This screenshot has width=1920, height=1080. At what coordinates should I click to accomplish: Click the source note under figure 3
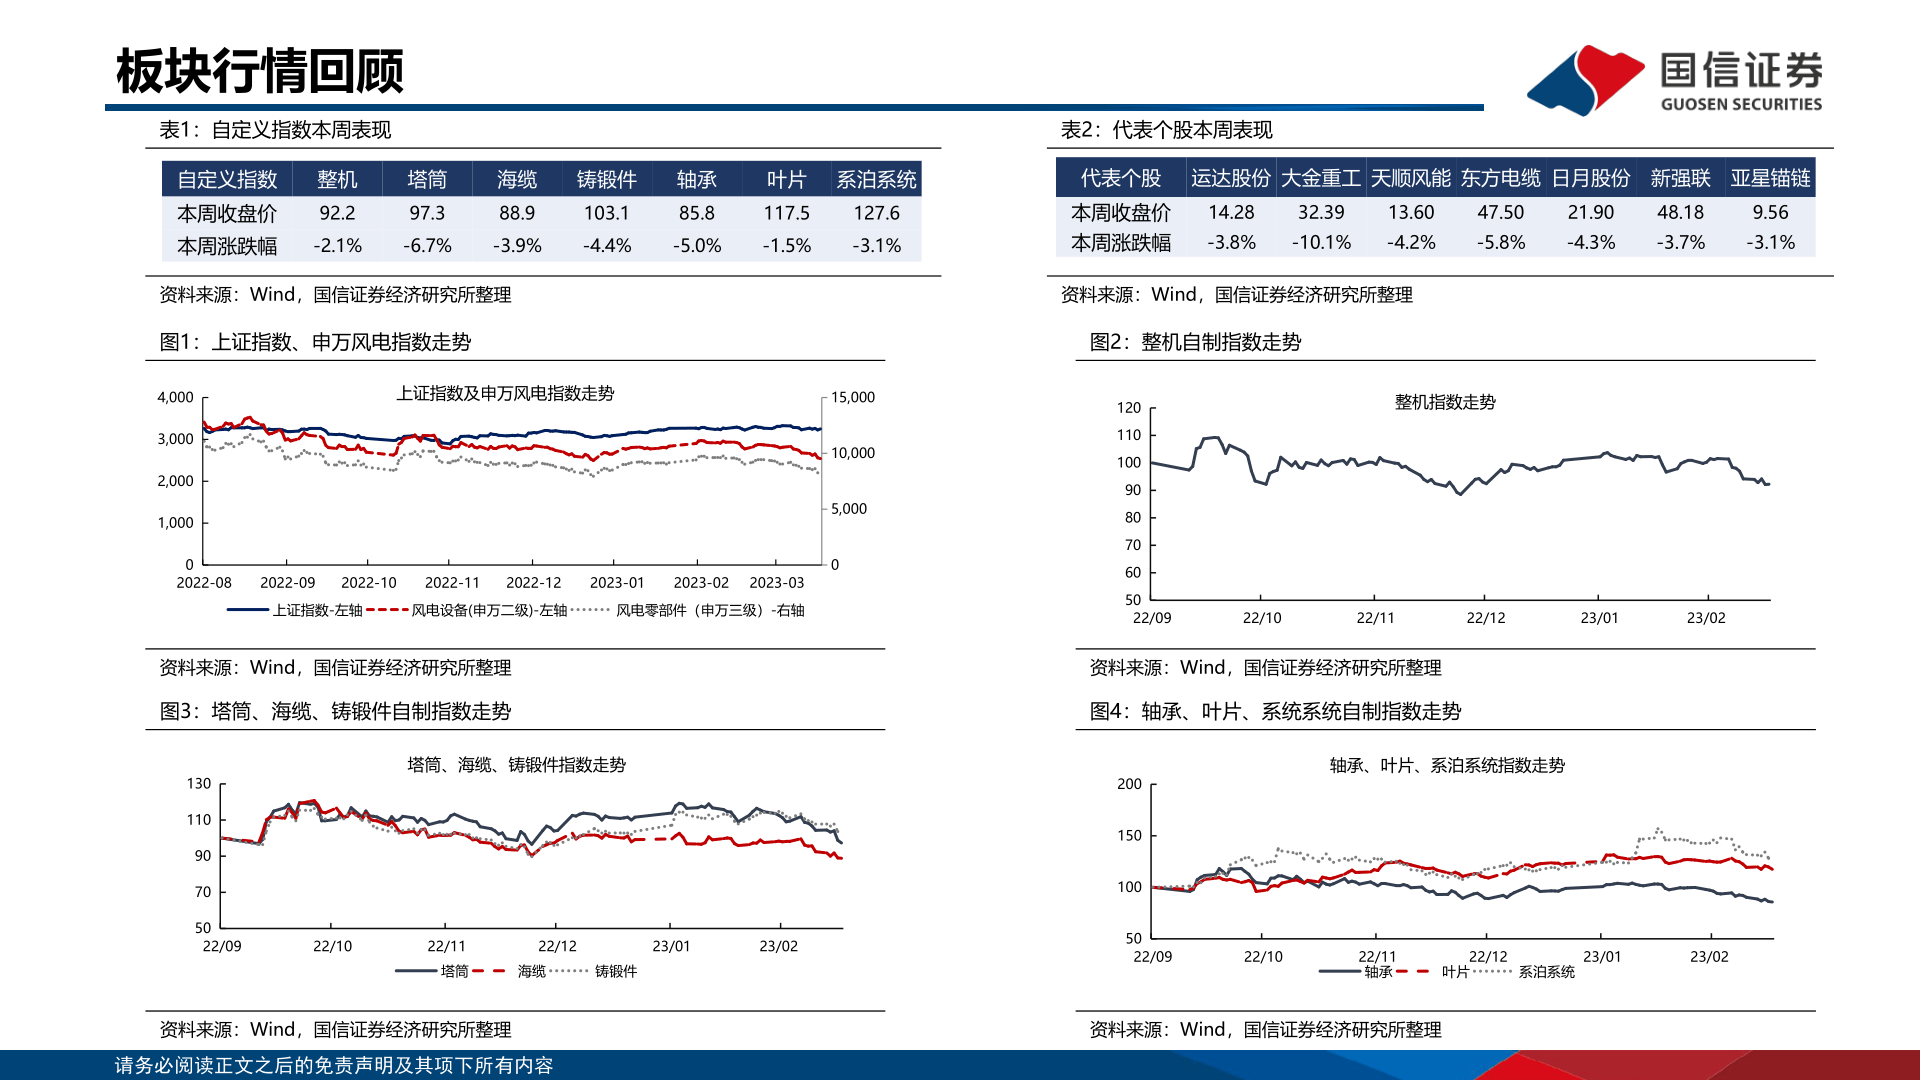(x=335, y=1030)
